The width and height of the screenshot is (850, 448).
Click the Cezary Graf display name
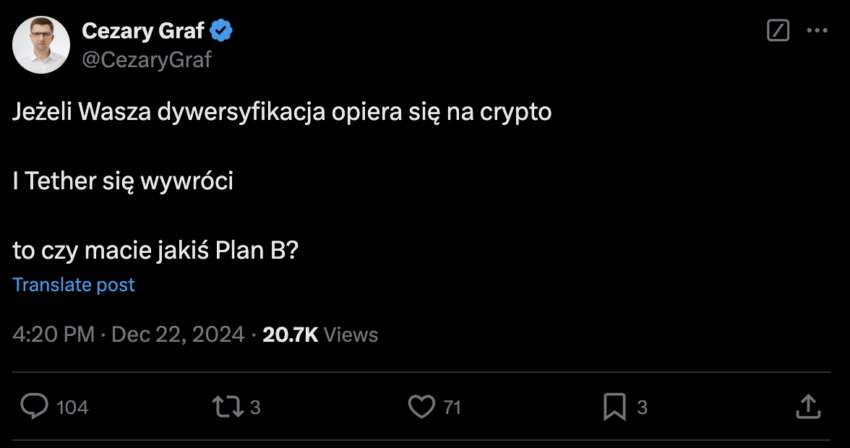coord(143,31)
